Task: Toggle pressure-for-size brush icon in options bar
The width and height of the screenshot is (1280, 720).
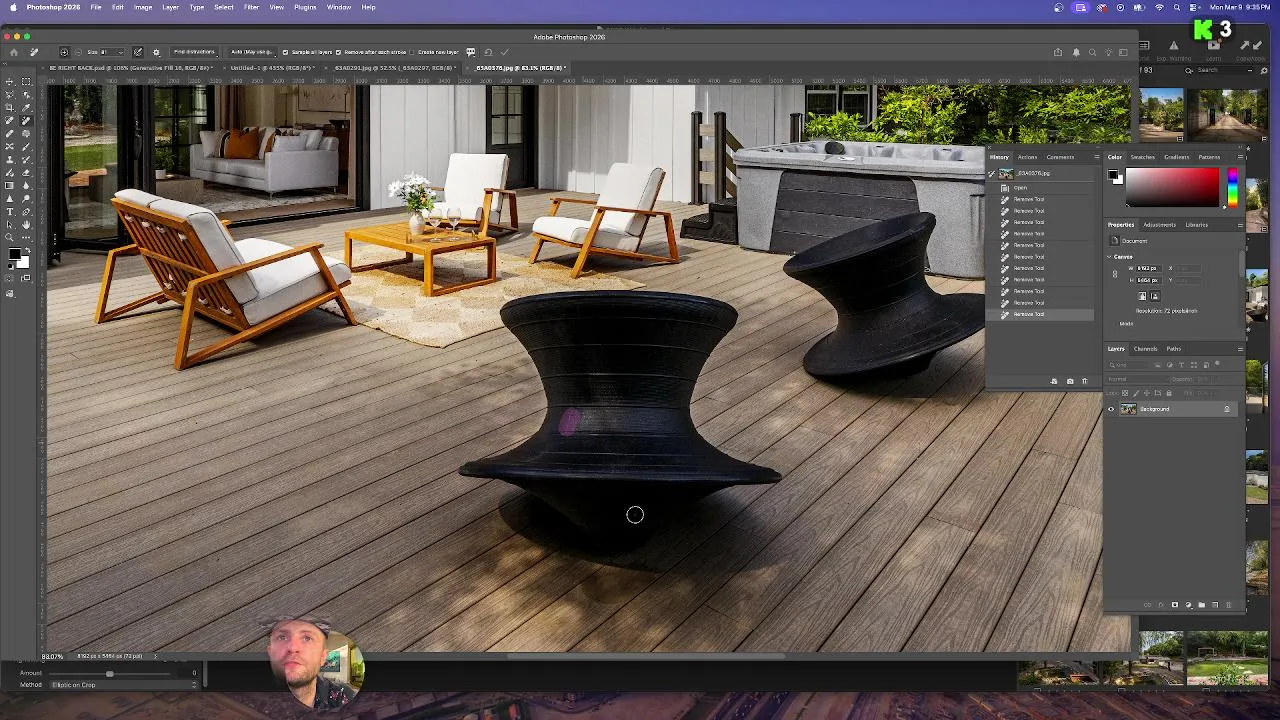Action: pos(138,52)
